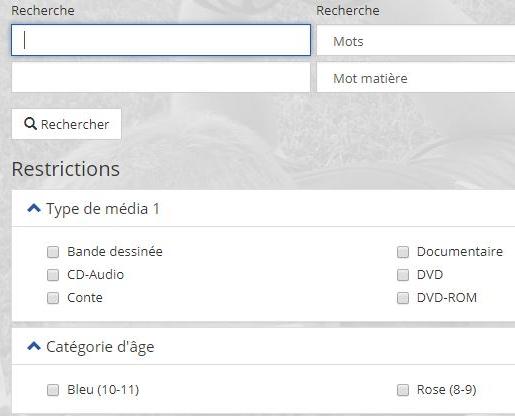The height and width of the screenshot is (416, 515).
Task: Click the Catégorie d'âge heading
Action: (x=100, y=347)
